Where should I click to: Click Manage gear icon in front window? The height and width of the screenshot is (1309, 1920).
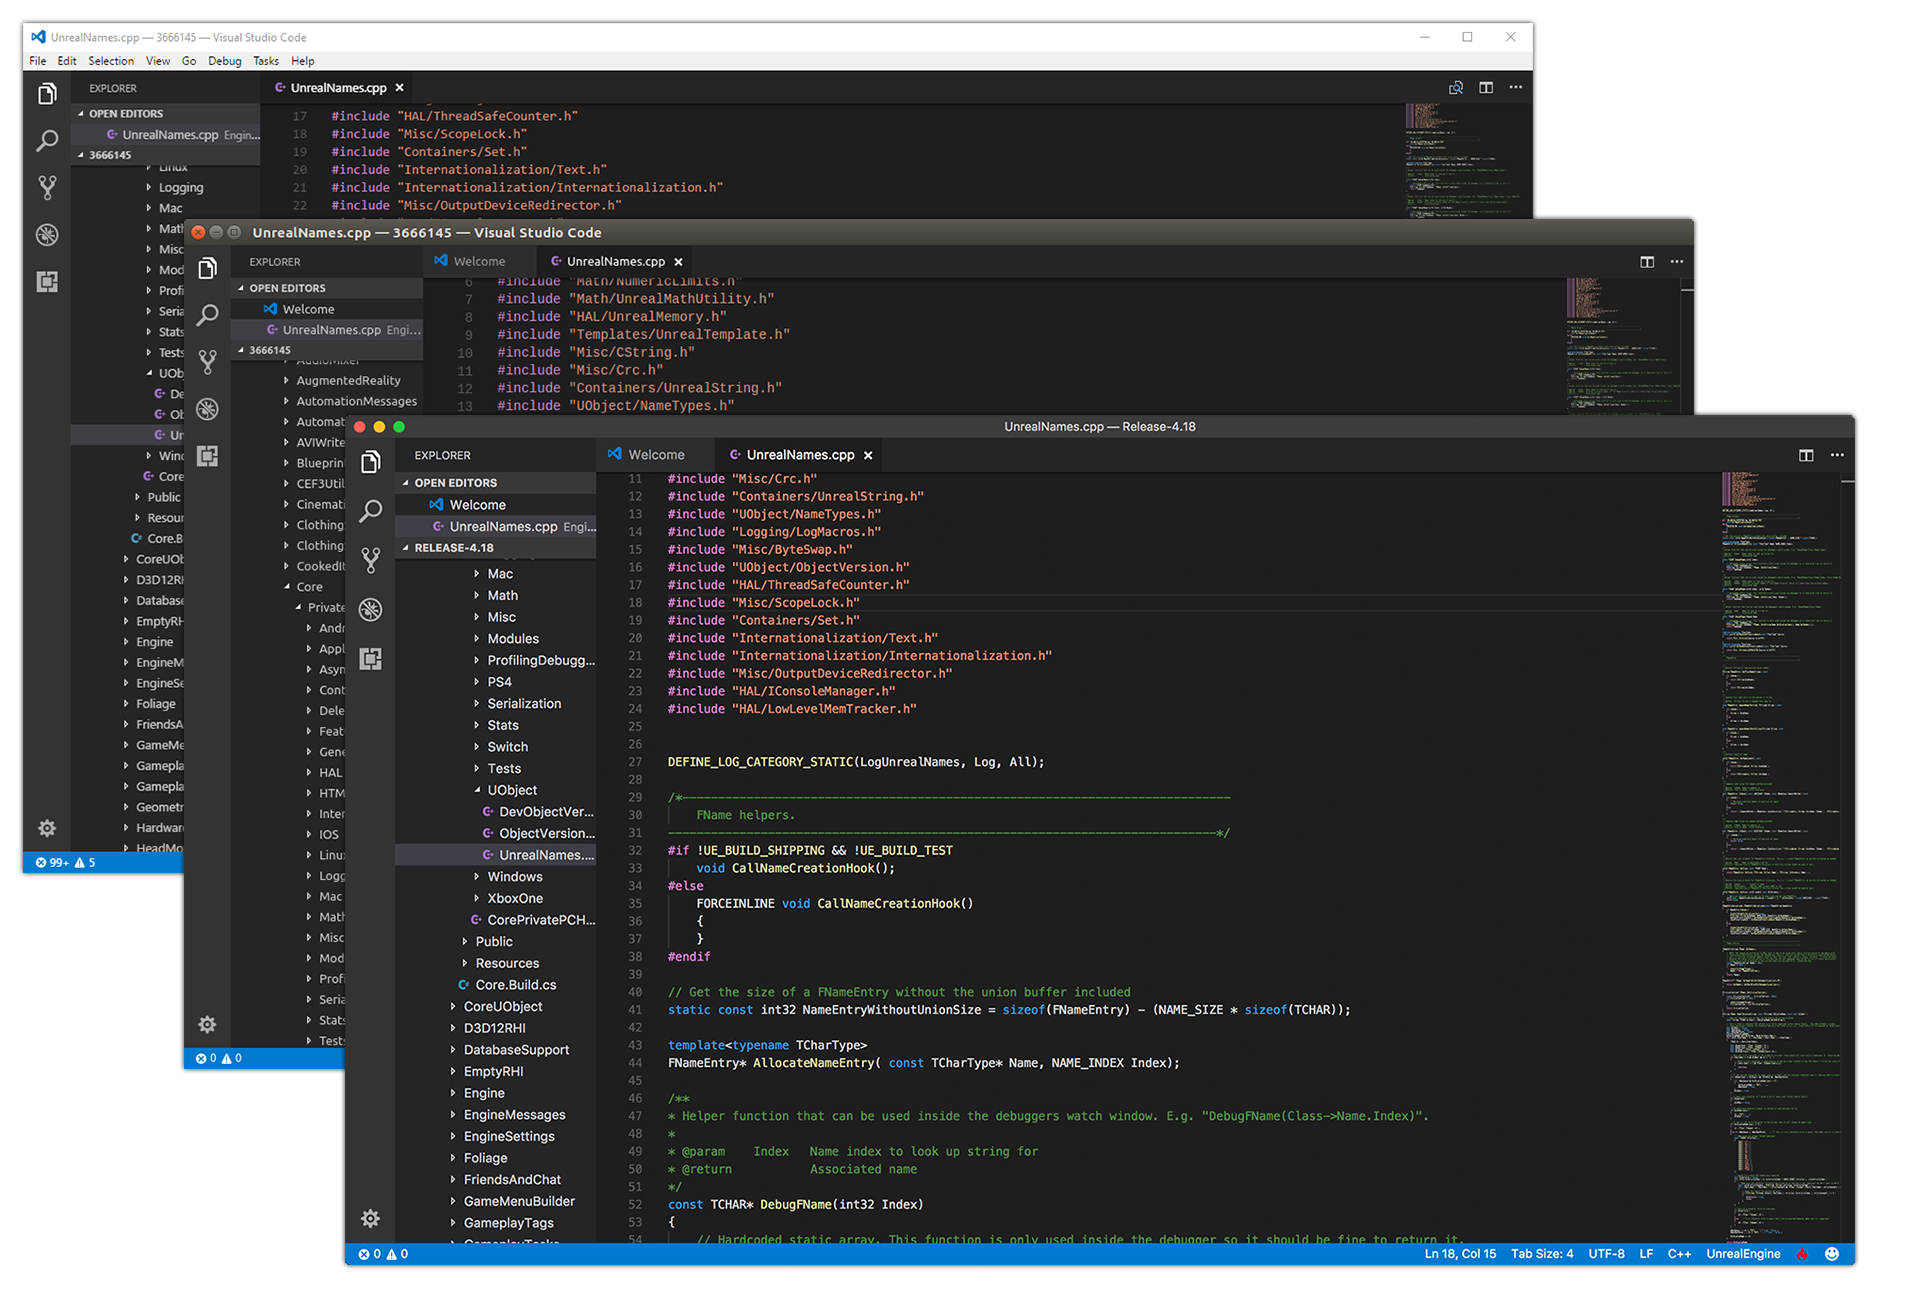tap(370, 1218)
